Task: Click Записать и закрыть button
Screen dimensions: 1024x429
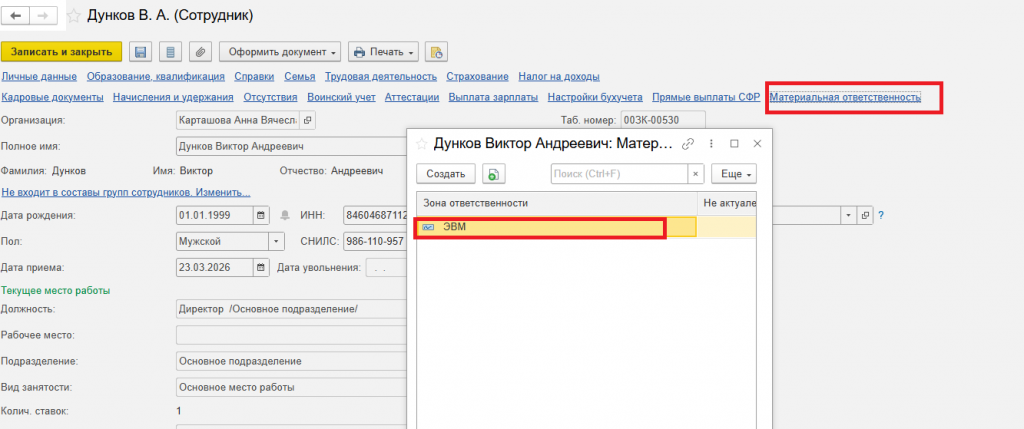Action: click(x=61, y=52)
